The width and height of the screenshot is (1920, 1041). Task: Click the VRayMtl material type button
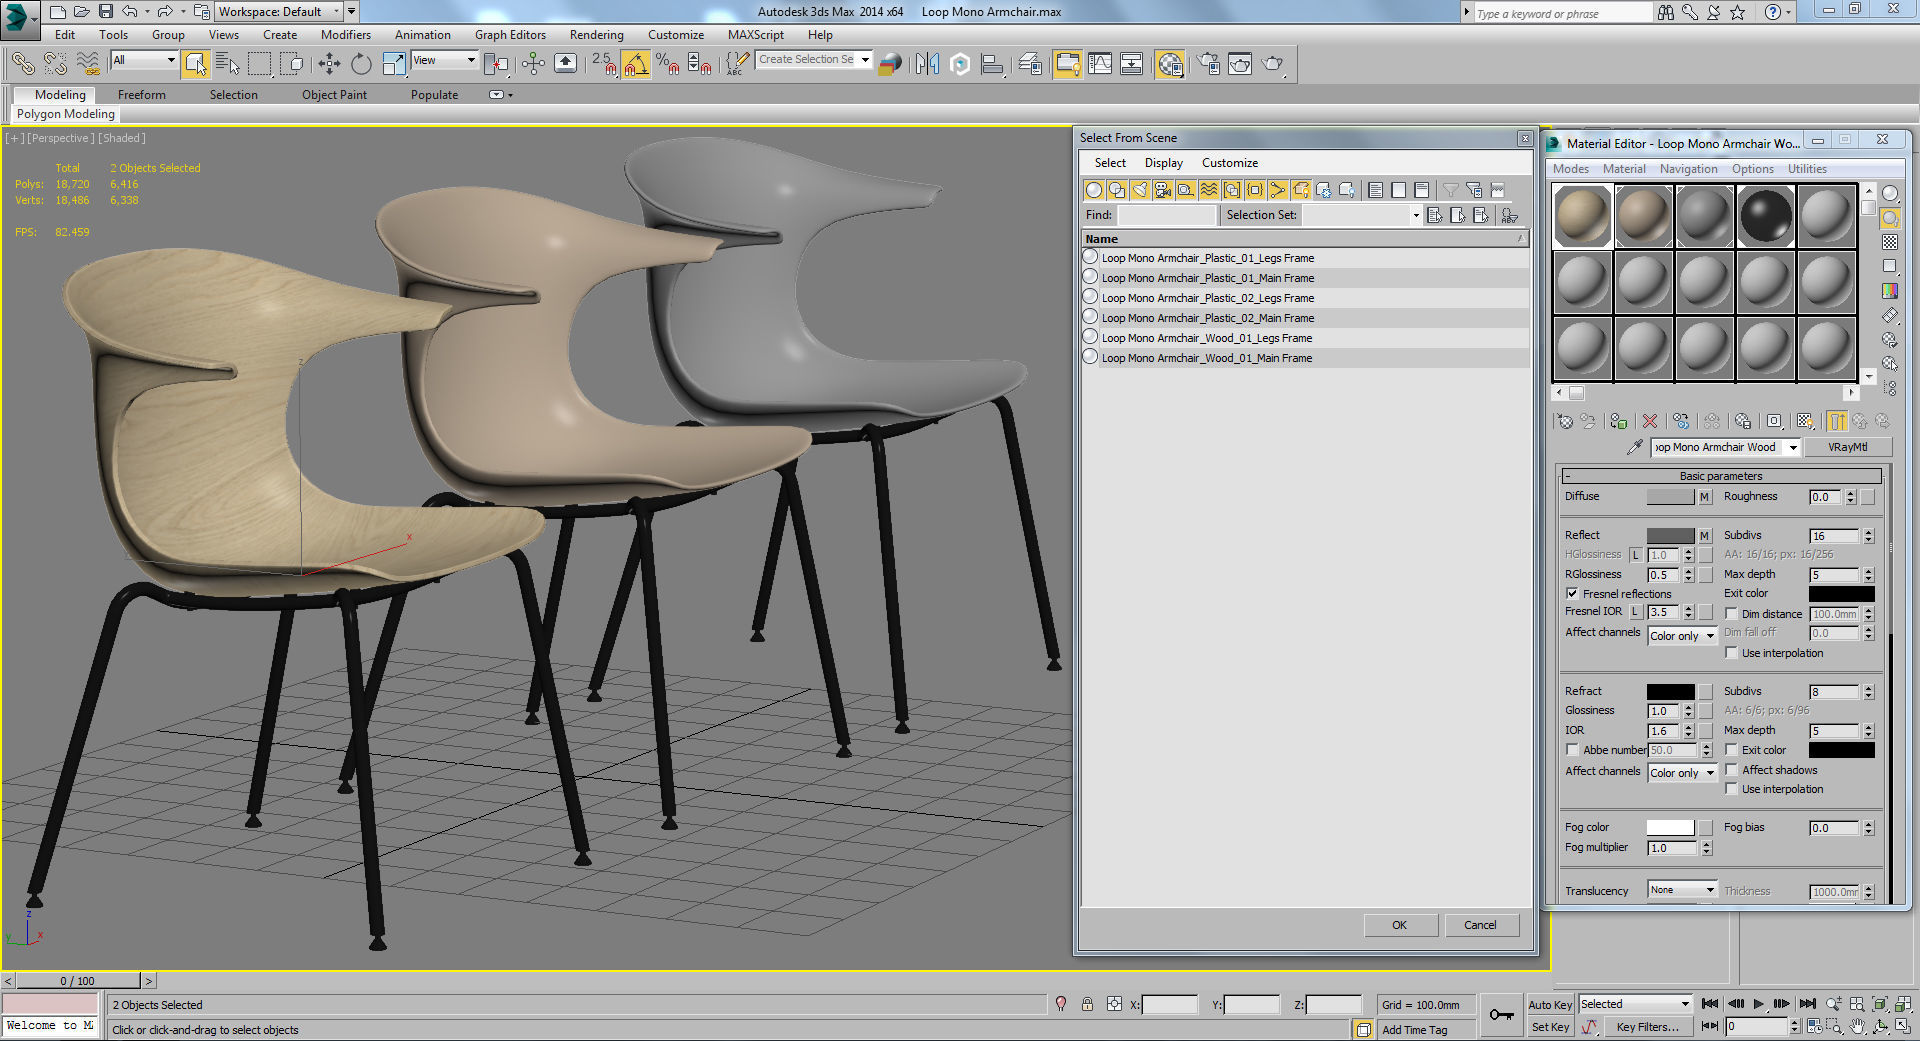pyautogui.click(x=1848, y=447)
